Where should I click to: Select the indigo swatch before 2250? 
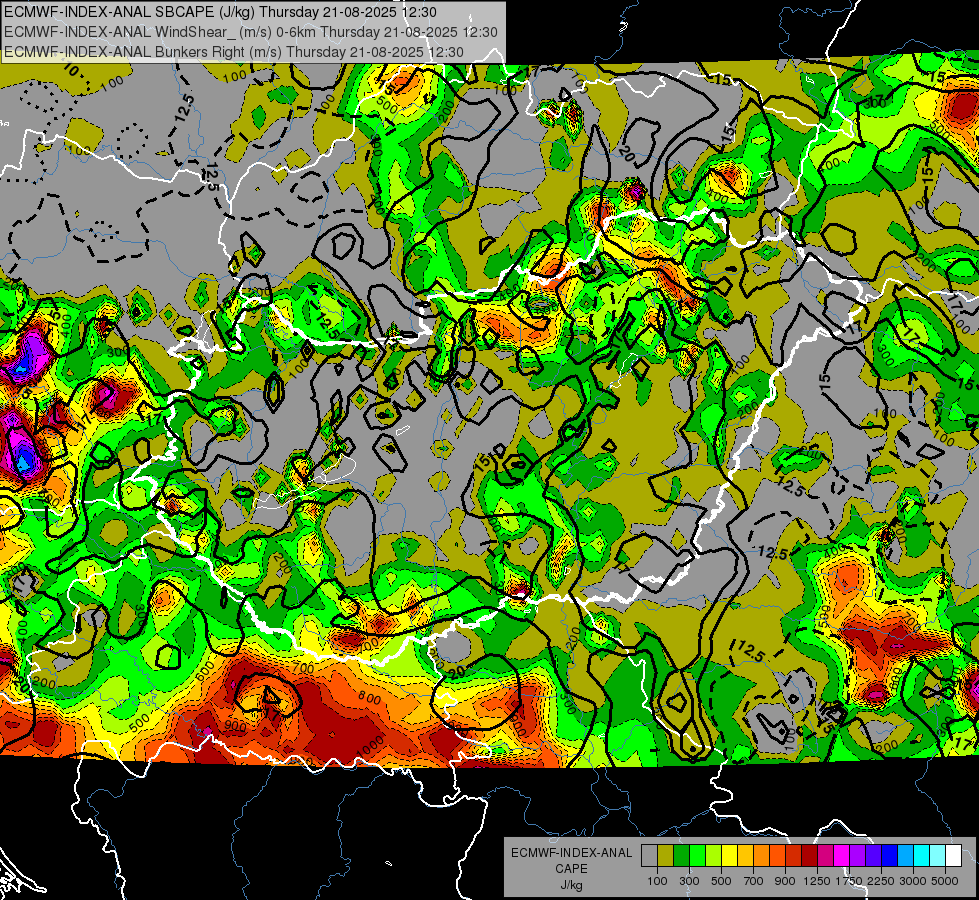coord(873,856)
